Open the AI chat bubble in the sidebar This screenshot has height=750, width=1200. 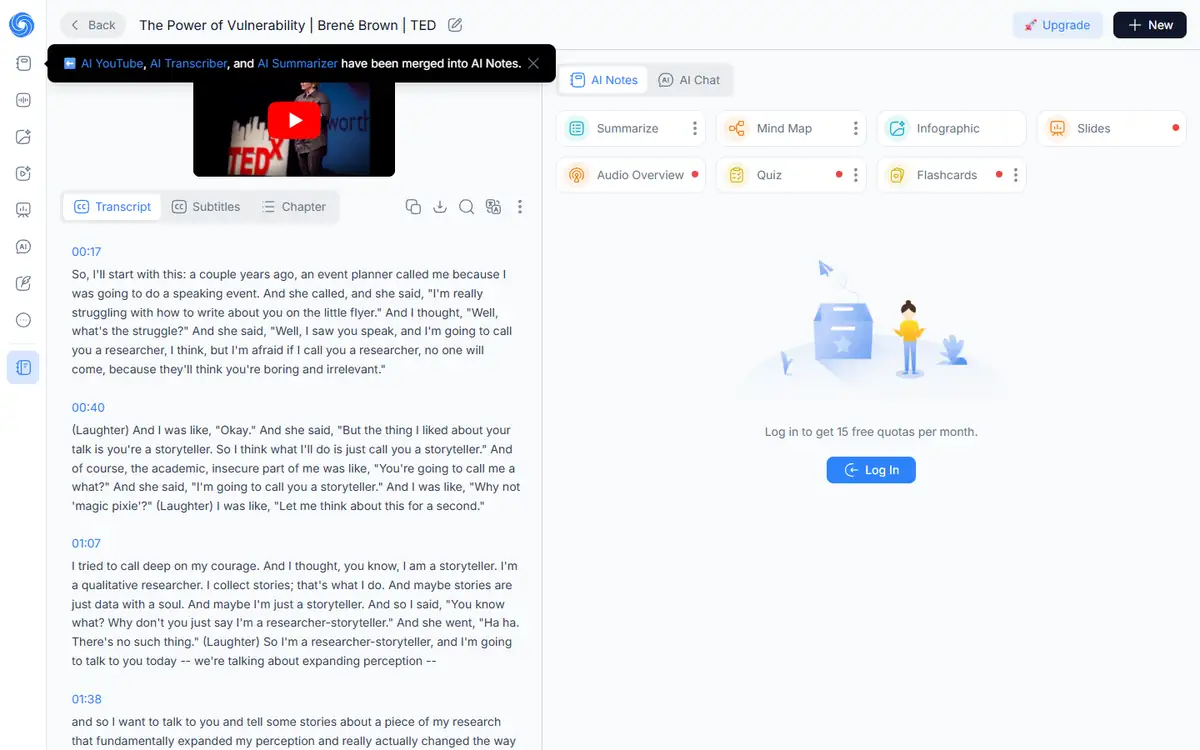click(23, 246)
